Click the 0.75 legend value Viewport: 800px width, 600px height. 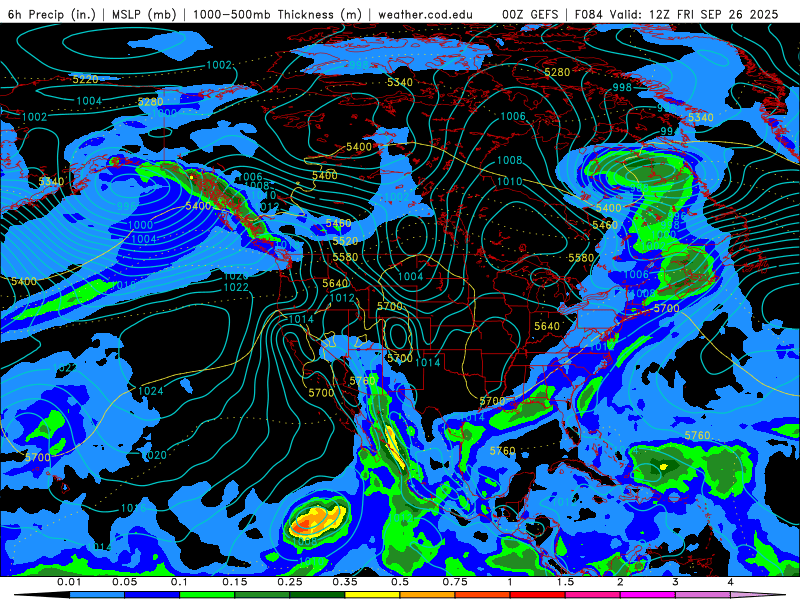[x=455, y=582]
